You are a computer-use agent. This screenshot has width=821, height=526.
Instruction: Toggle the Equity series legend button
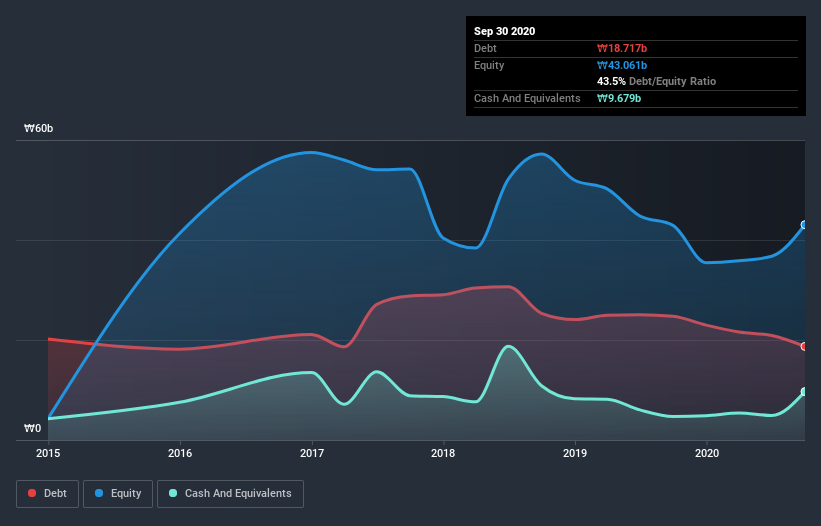click(x=118, y=494)
